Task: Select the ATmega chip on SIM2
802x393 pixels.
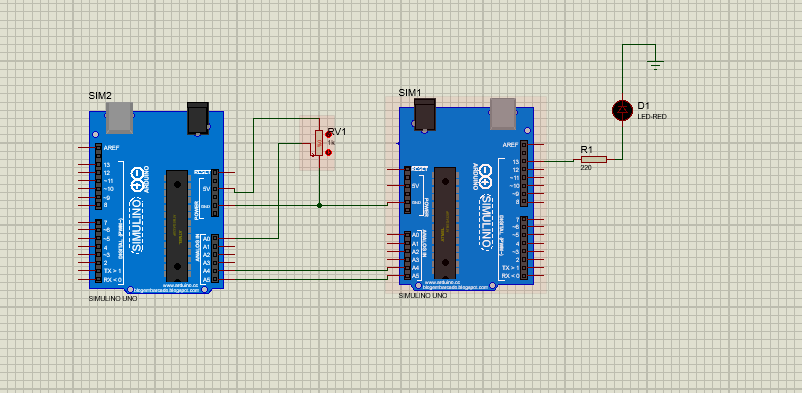Action: (176, 226)
